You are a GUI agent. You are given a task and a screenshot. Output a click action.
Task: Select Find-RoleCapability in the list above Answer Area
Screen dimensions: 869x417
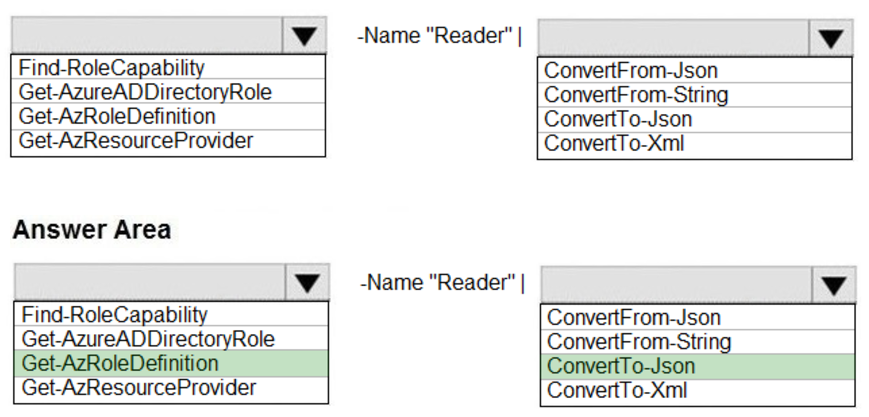tap(111, 68)
